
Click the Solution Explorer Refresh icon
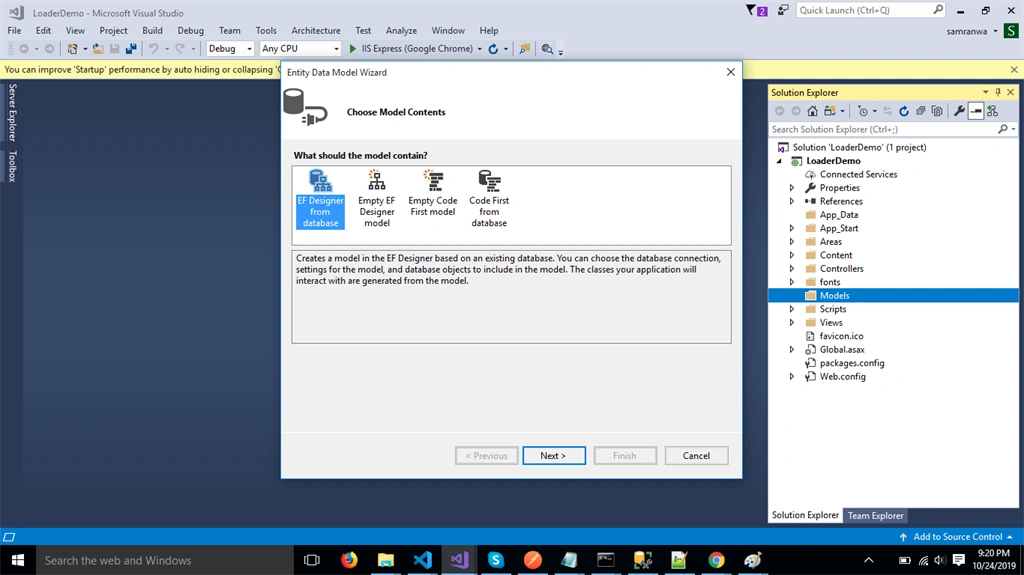904,111
